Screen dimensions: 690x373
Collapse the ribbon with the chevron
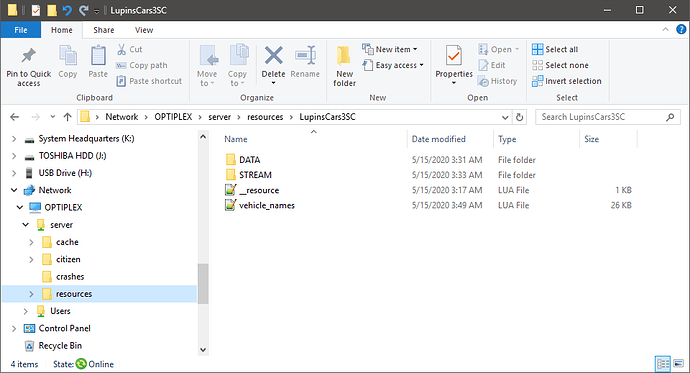[665, 29]
